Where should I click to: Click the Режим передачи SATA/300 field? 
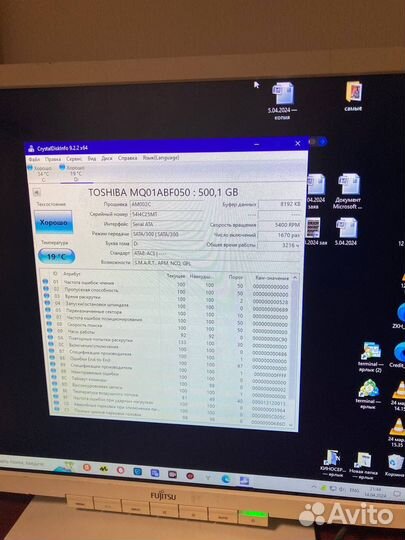tap(167, 234)
